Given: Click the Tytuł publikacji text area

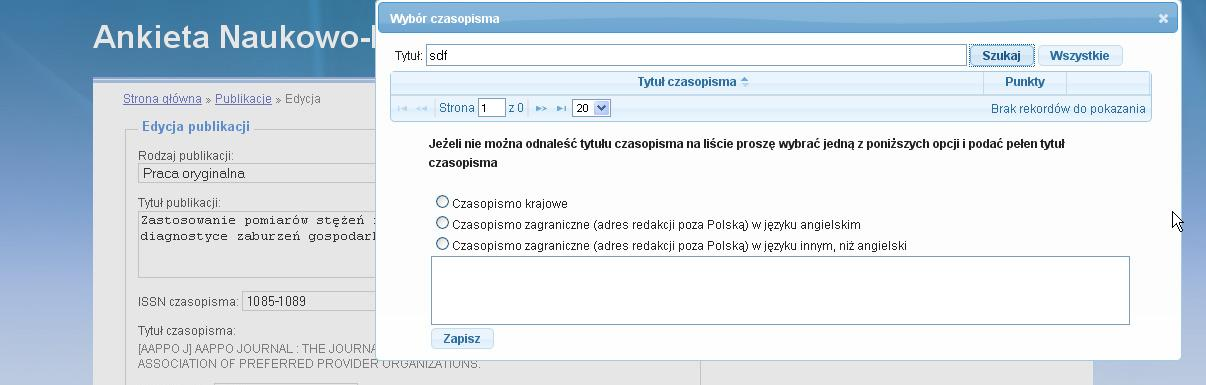Looking at the screenshot, I should pos(257,243).
